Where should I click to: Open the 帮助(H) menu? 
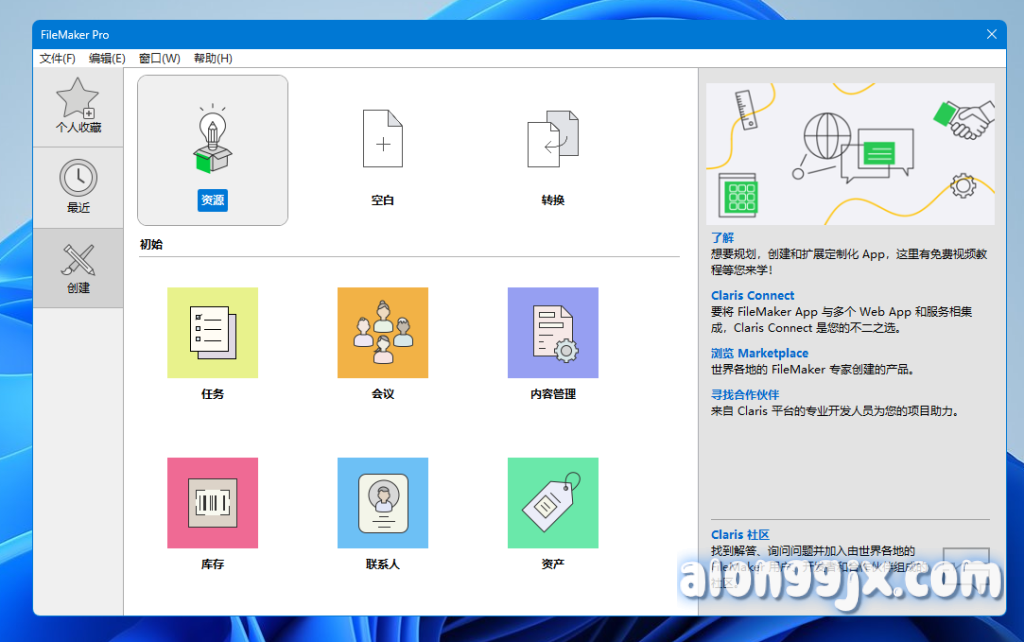pyautogui.click(x=212, y=58)
